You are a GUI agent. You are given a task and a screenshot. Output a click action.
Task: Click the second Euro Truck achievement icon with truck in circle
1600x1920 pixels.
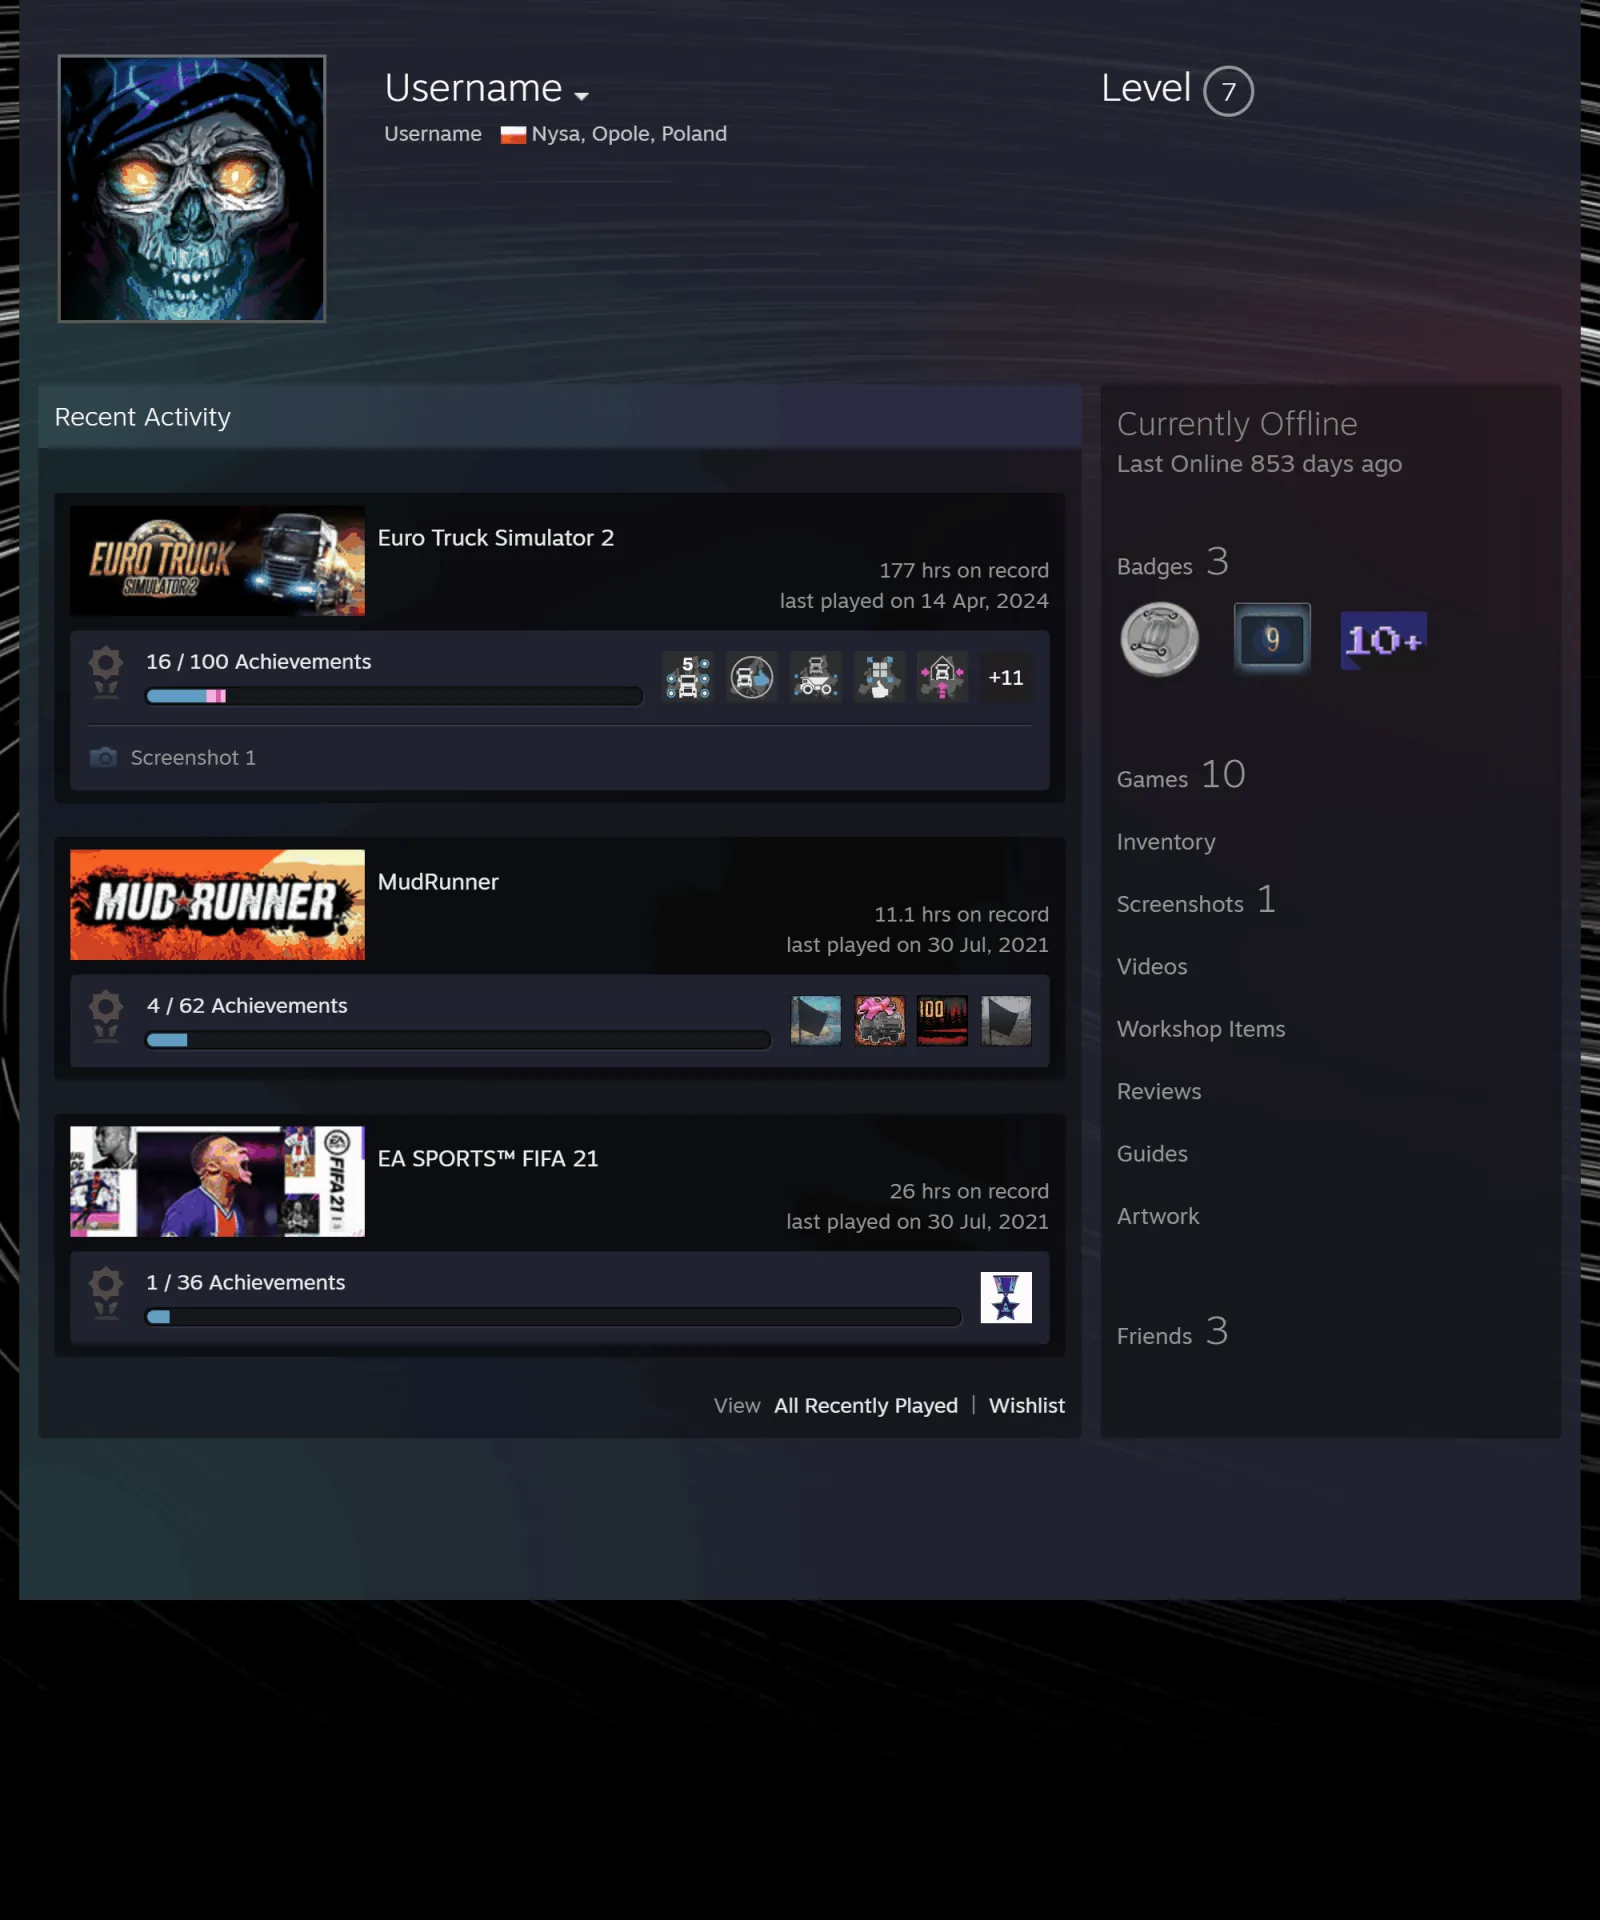(x=752, y=677)
